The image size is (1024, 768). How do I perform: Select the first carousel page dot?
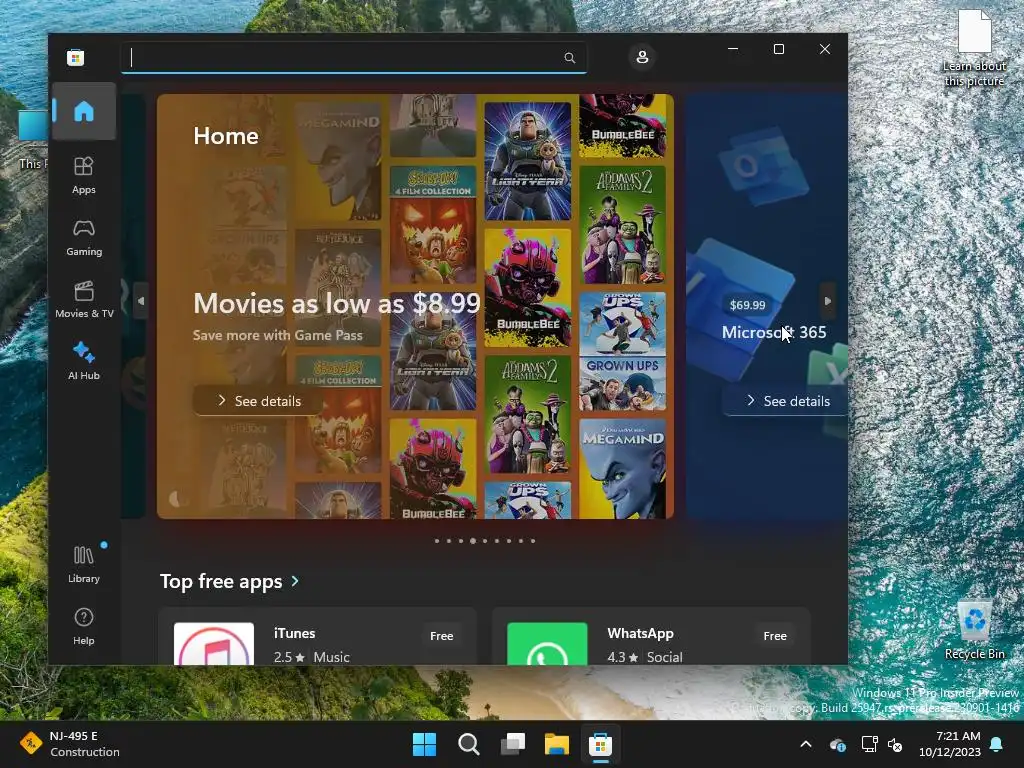point(437,541)
